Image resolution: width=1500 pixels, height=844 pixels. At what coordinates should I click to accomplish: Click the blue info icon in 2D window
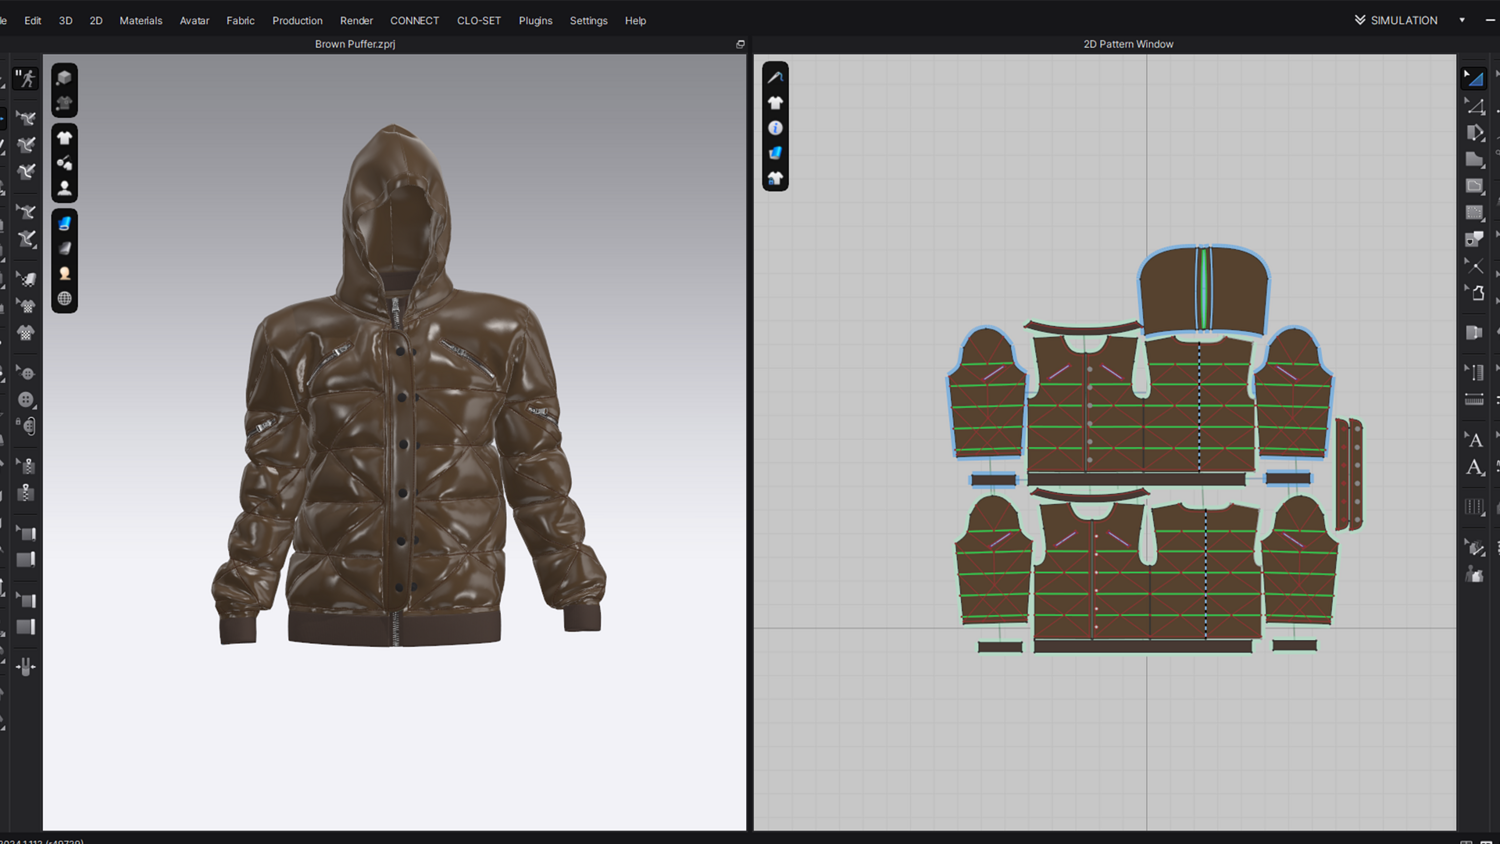775,128
